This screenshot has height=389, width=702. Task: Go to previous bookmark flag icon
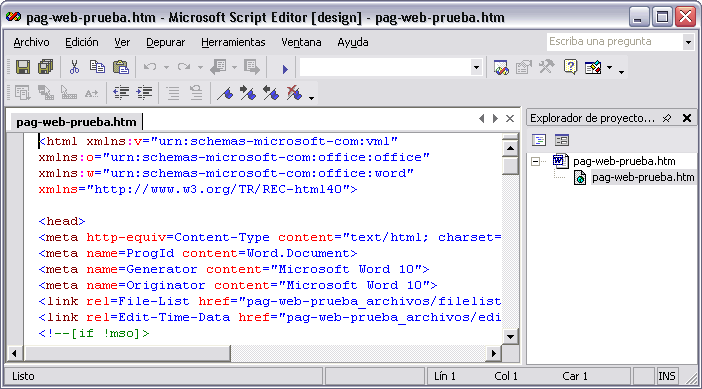(x=271, y=93)
